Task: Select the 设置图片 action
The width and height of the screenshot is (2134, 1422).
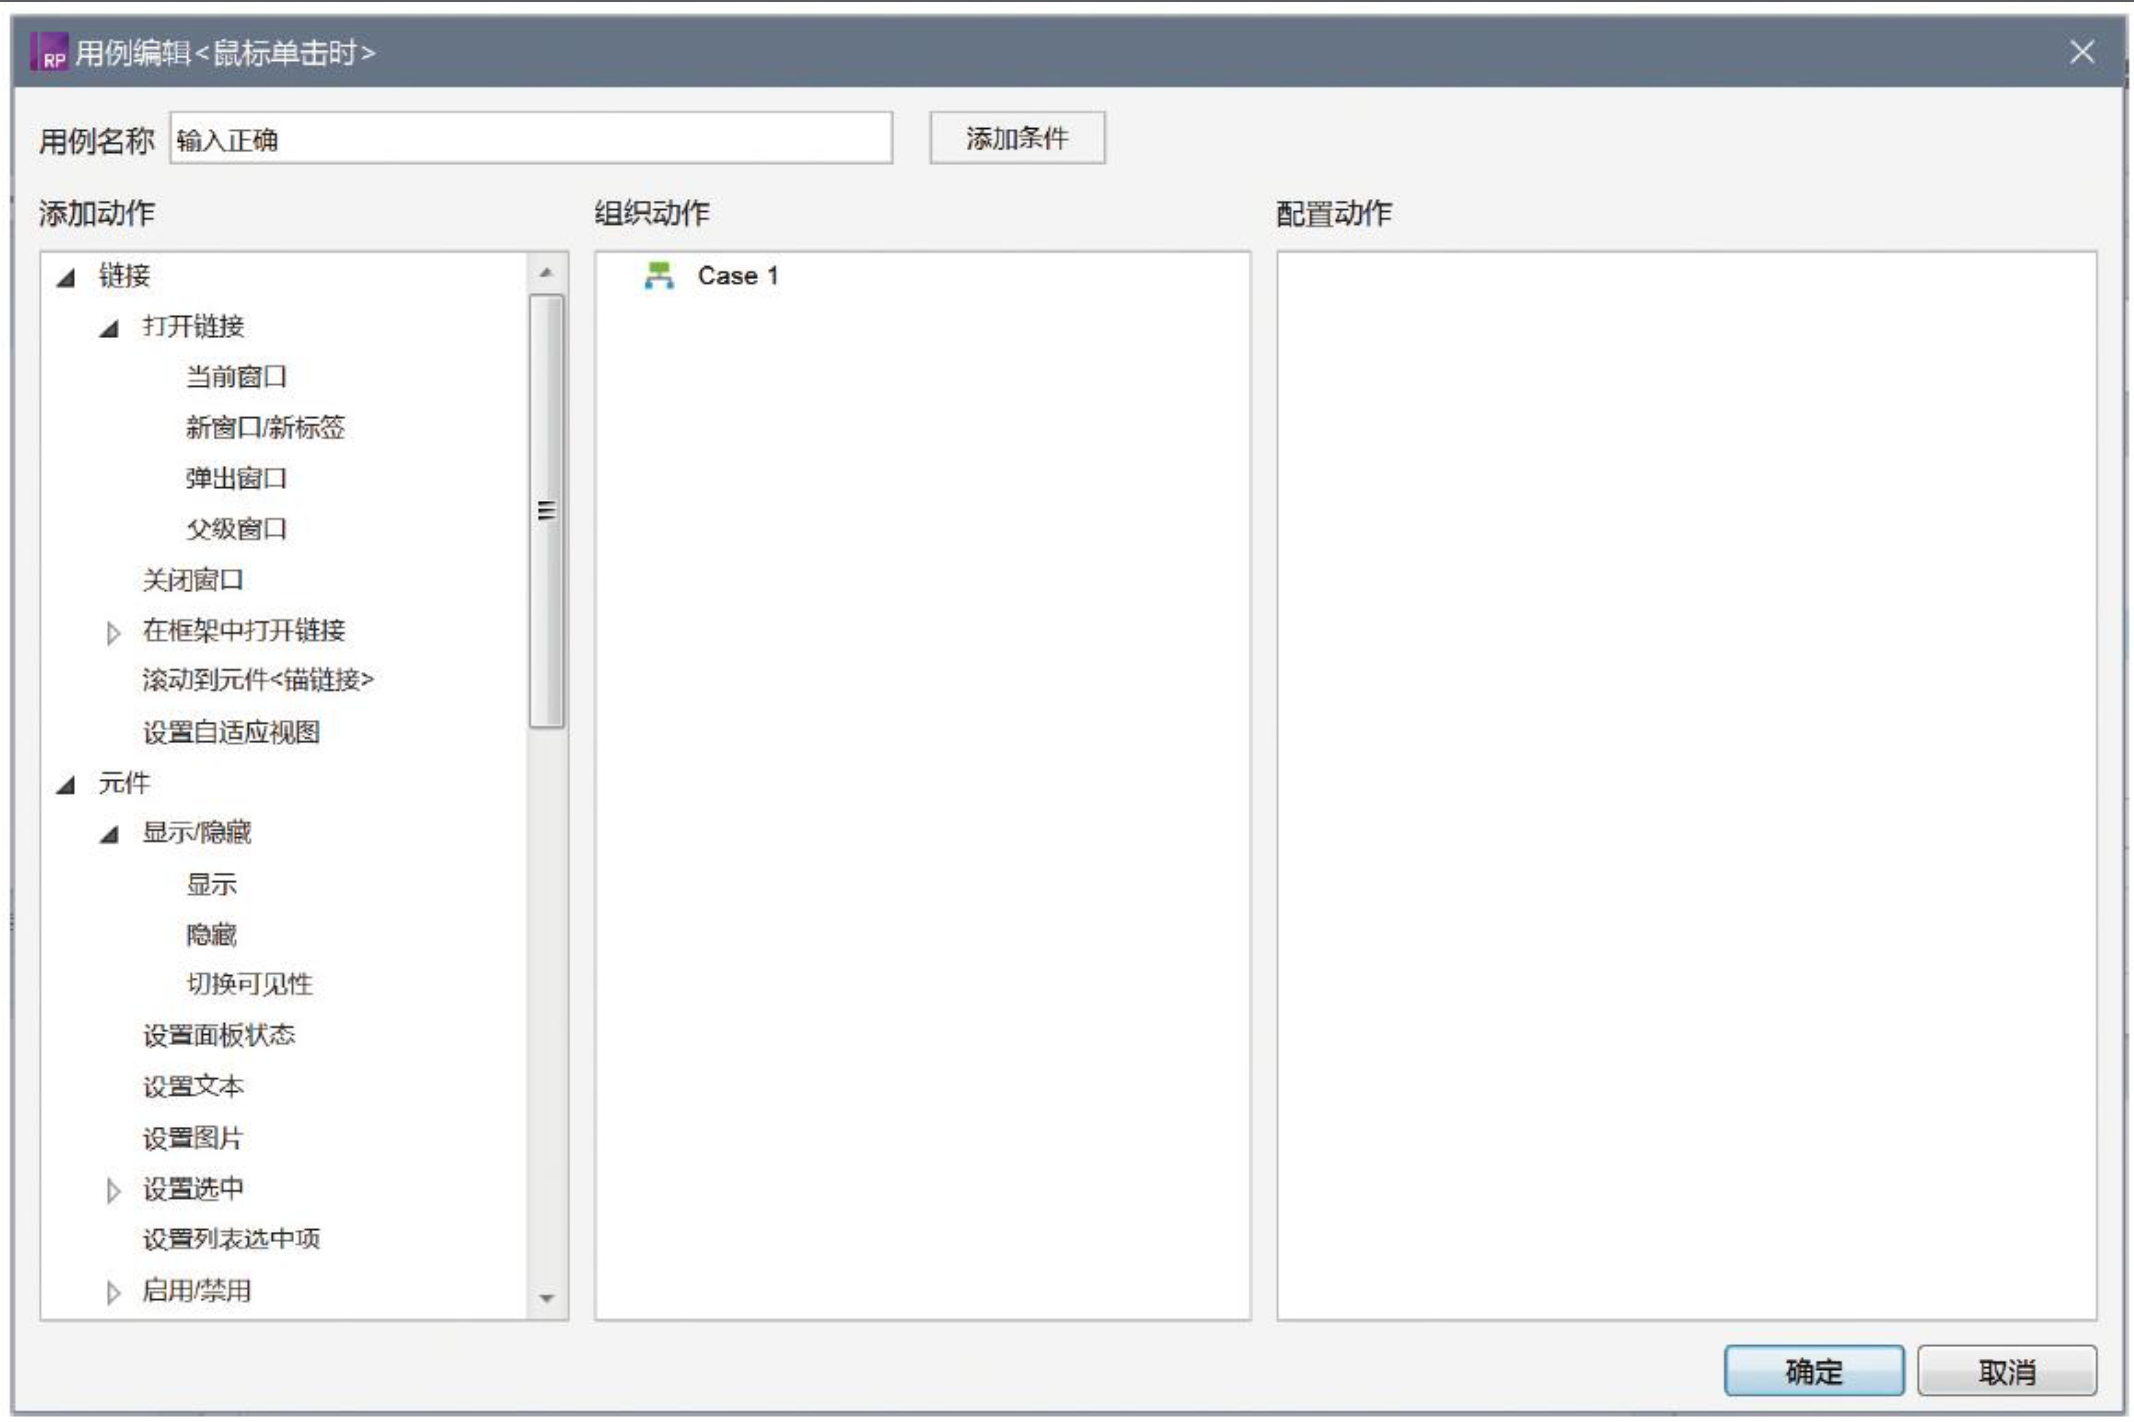Action: [193, 1138]
